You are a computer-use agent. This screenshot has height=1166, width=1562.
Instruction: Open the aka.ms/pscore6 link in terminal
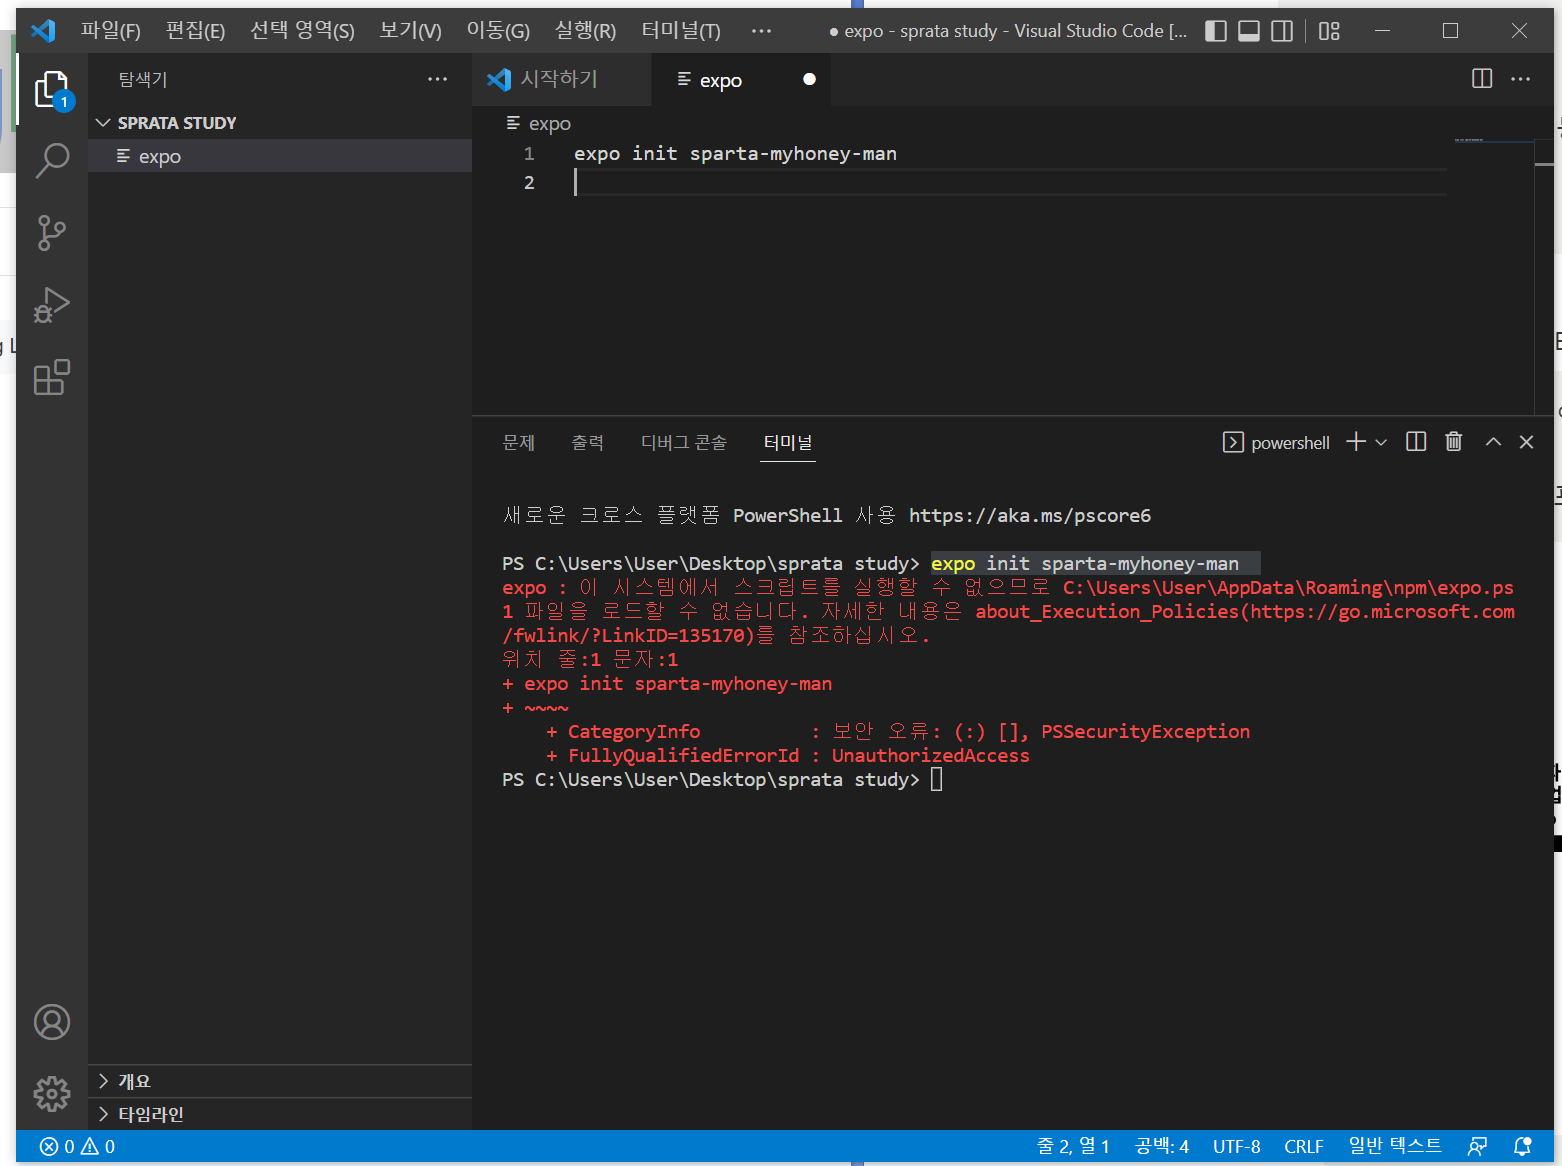(1029, 515)
